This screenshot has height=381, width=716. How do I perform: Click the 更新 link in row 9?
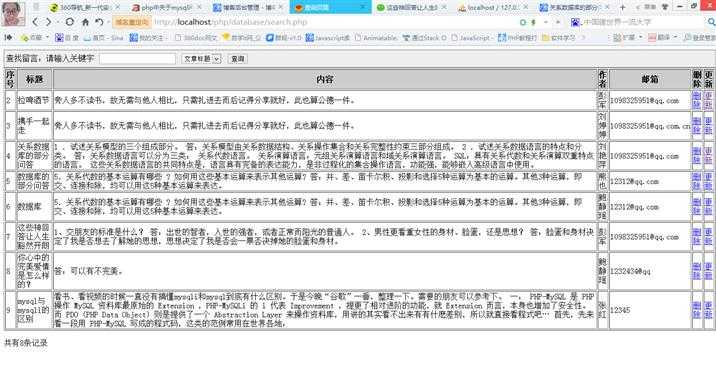[708, 310]
